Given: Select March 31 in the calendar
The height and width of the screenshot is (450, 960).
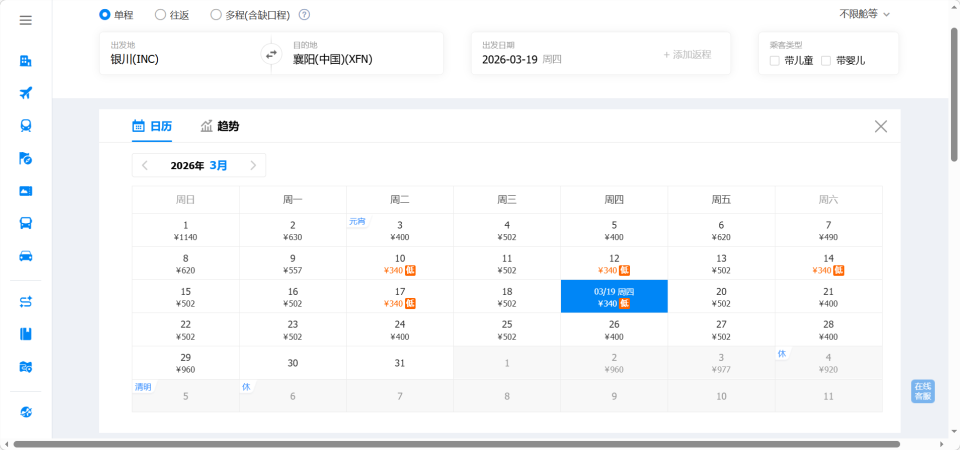Looking at the screenshot, I should click(x=400, y=362).
